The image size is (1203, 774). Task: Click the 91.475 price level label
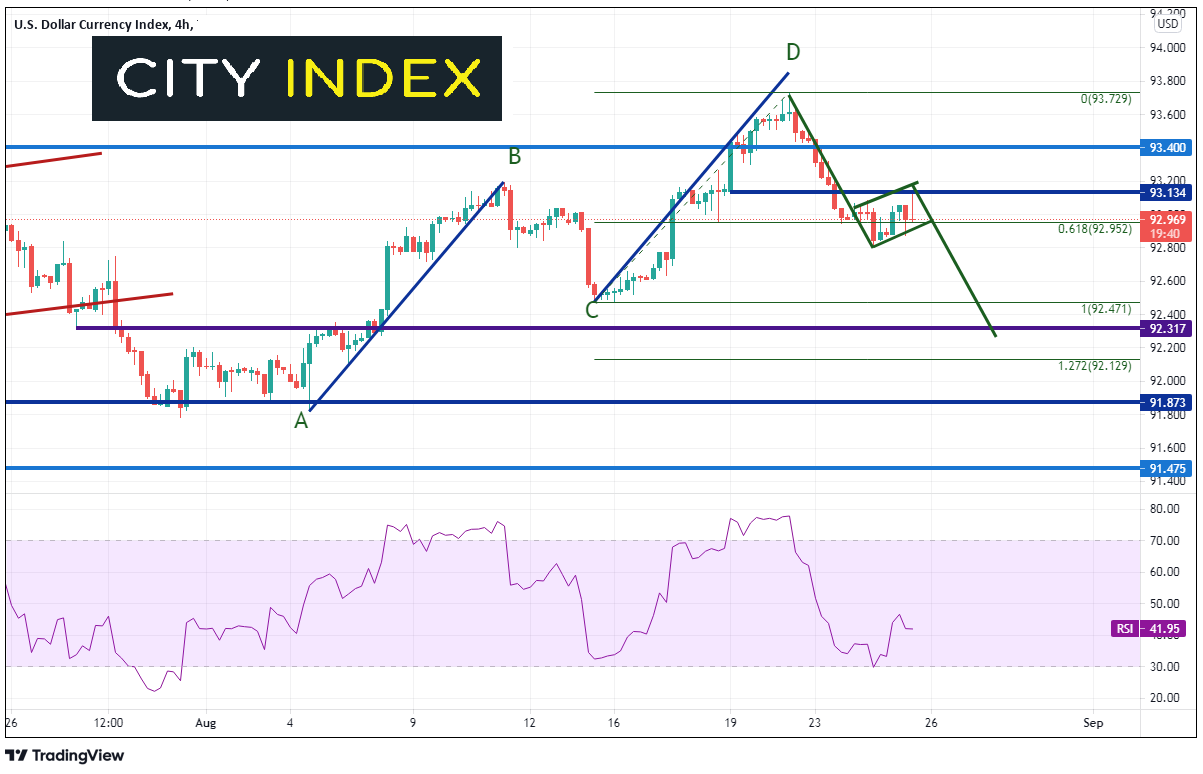click(x=1168, y=468)
